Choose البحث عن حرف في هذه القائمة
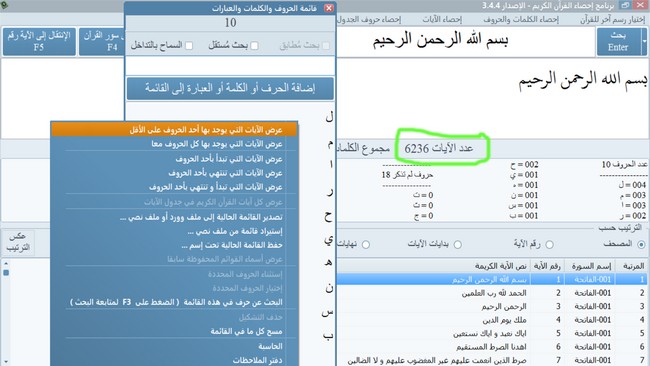The image size is (650, 366). [x=174, y=302]
